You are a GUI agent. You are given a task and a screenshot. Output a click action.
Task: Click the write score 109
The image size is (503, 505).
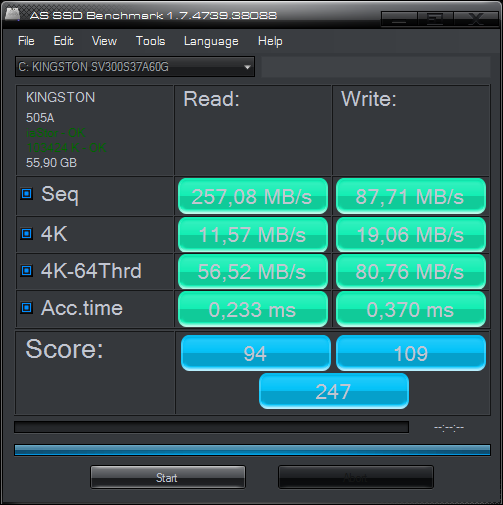(x=411, y=353)
